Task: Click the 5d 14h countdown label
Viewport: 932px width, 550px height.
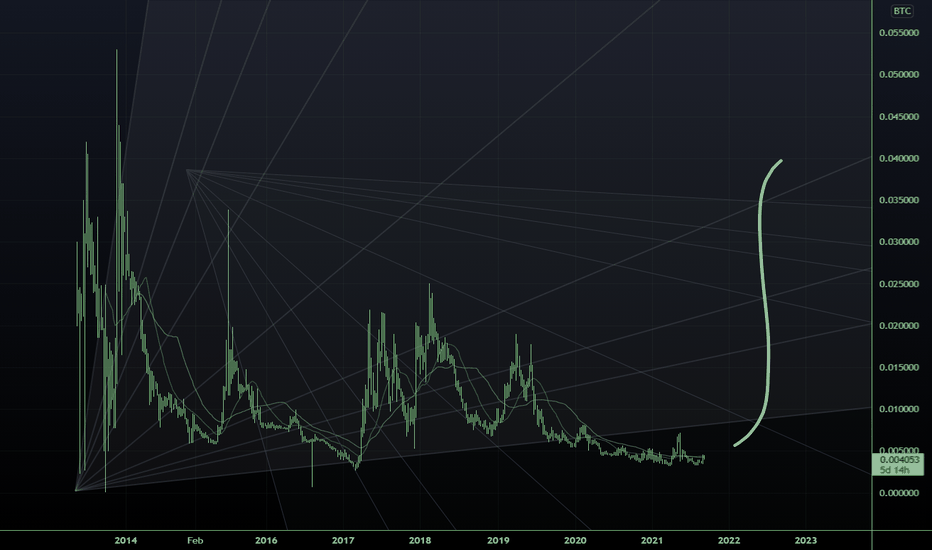Action: pos(895,470)
